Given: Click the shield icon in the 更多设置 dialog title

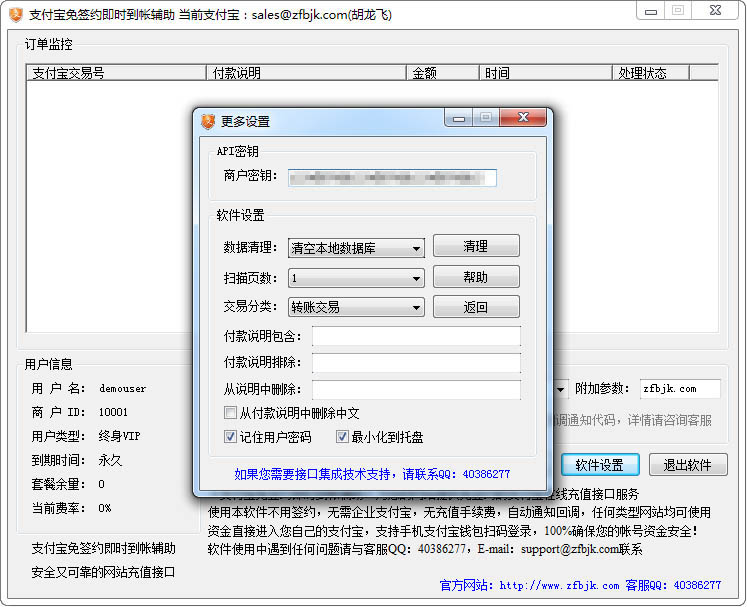Looking at the screenshot, I should [x=208, y=121].
